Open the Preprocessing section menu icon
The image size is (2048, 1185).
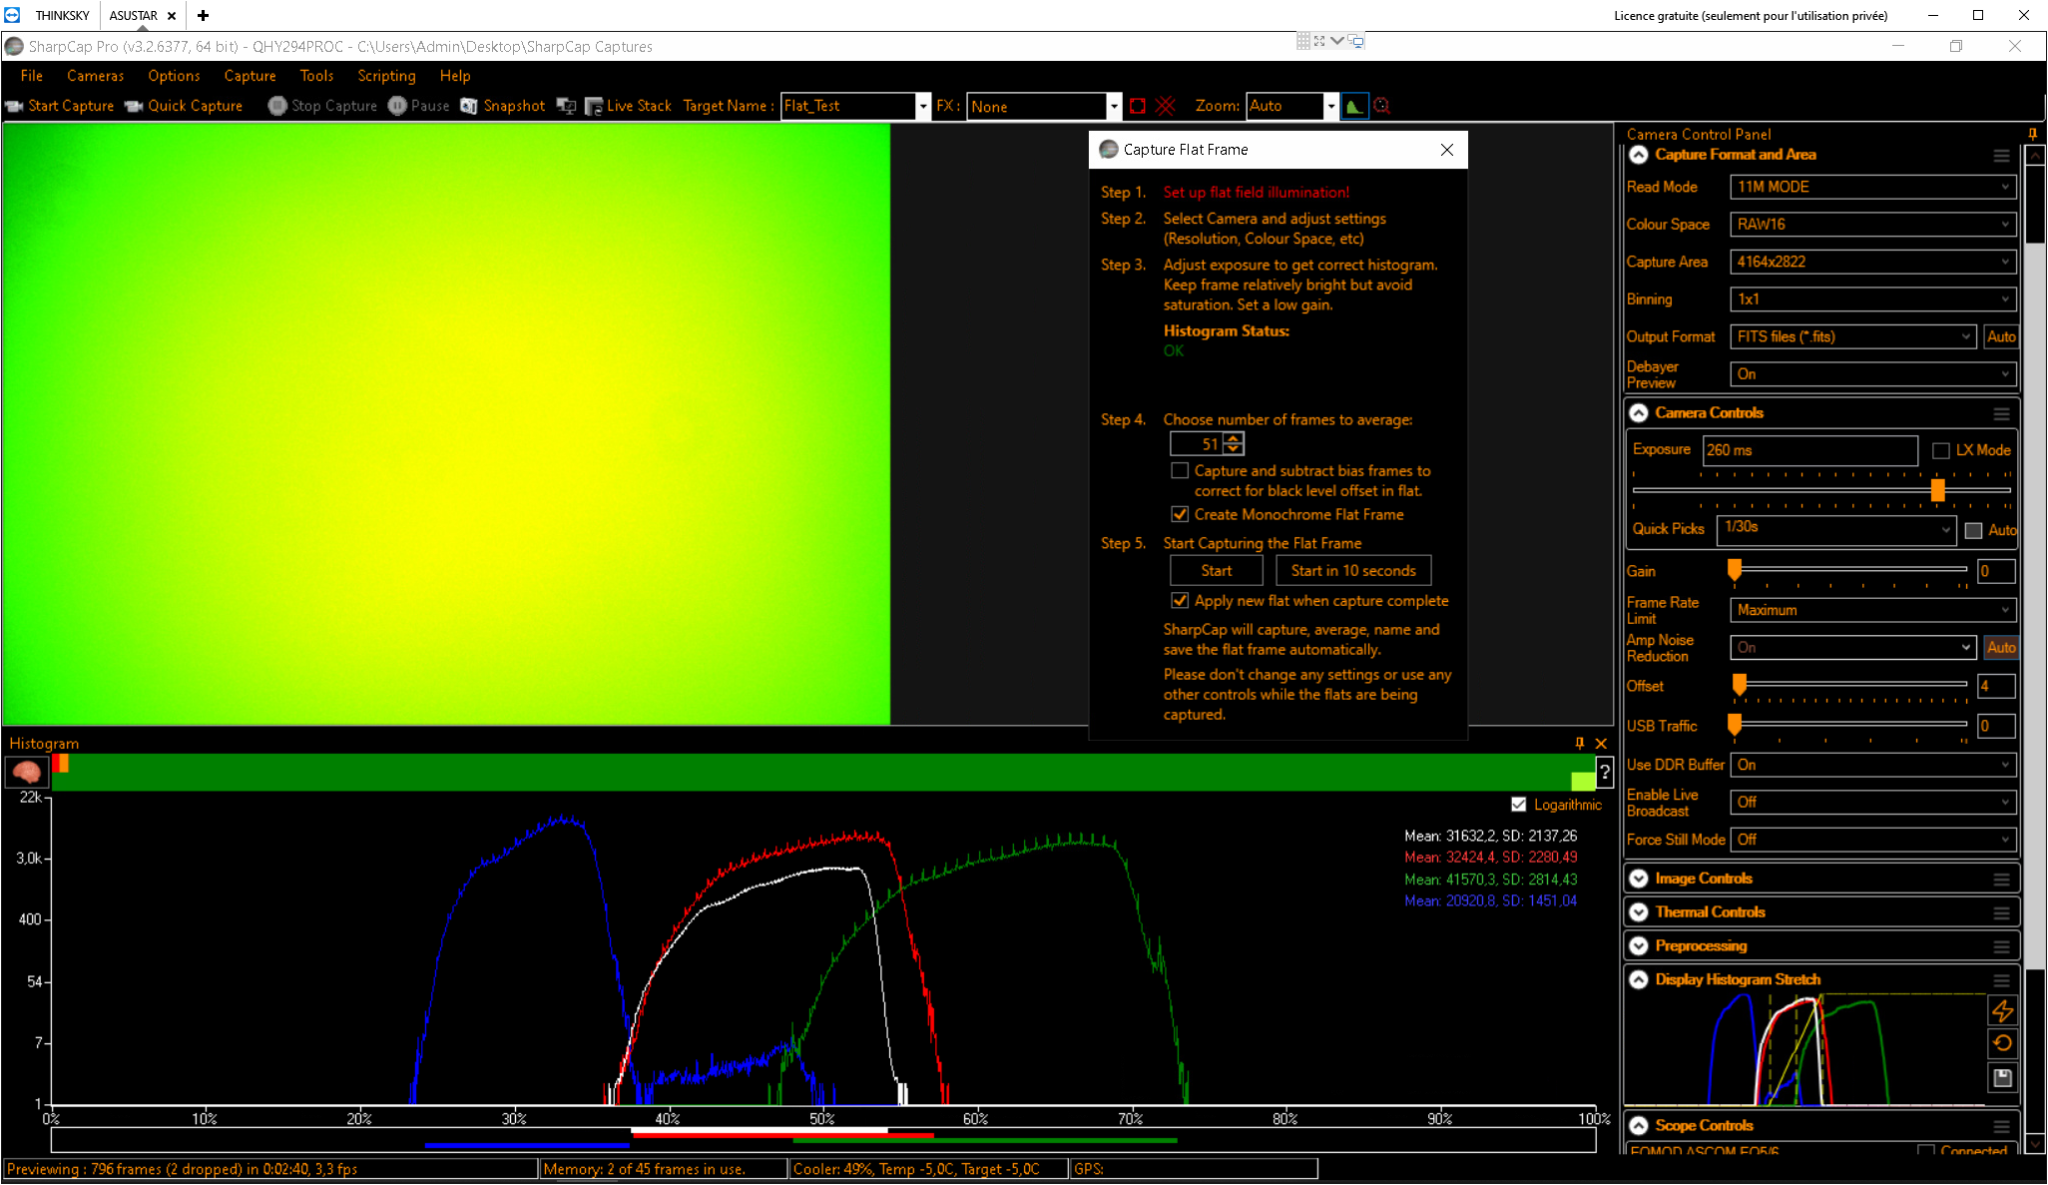click(2001, 947)
